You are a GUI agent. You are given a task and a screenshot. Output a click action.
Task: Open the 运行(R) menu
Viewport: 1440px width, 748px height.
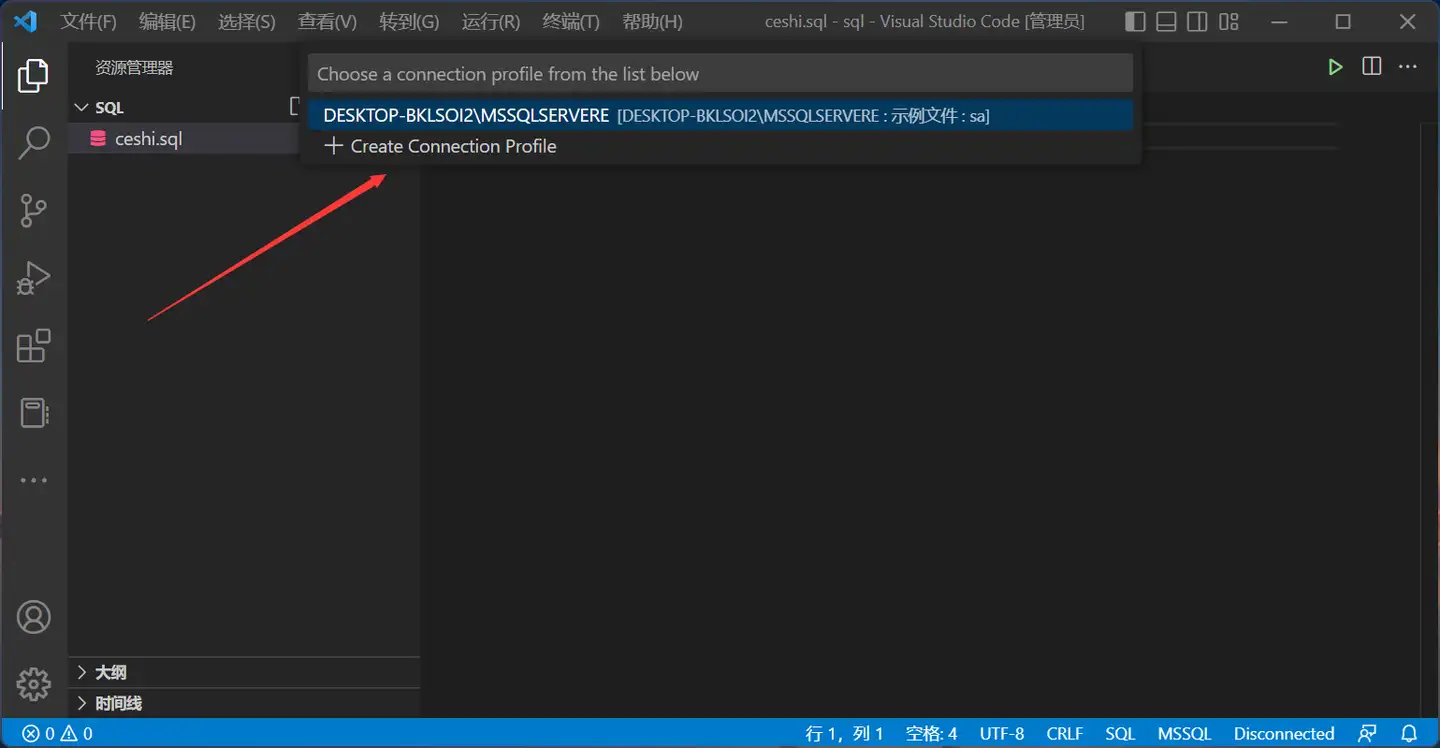pyautogui.click(x=491, y=21)
